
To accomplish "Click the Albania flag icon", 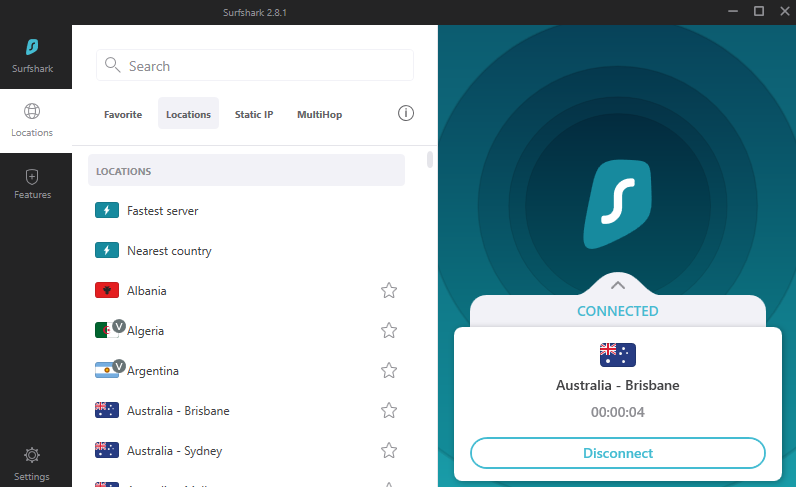I will pos(107,290).
